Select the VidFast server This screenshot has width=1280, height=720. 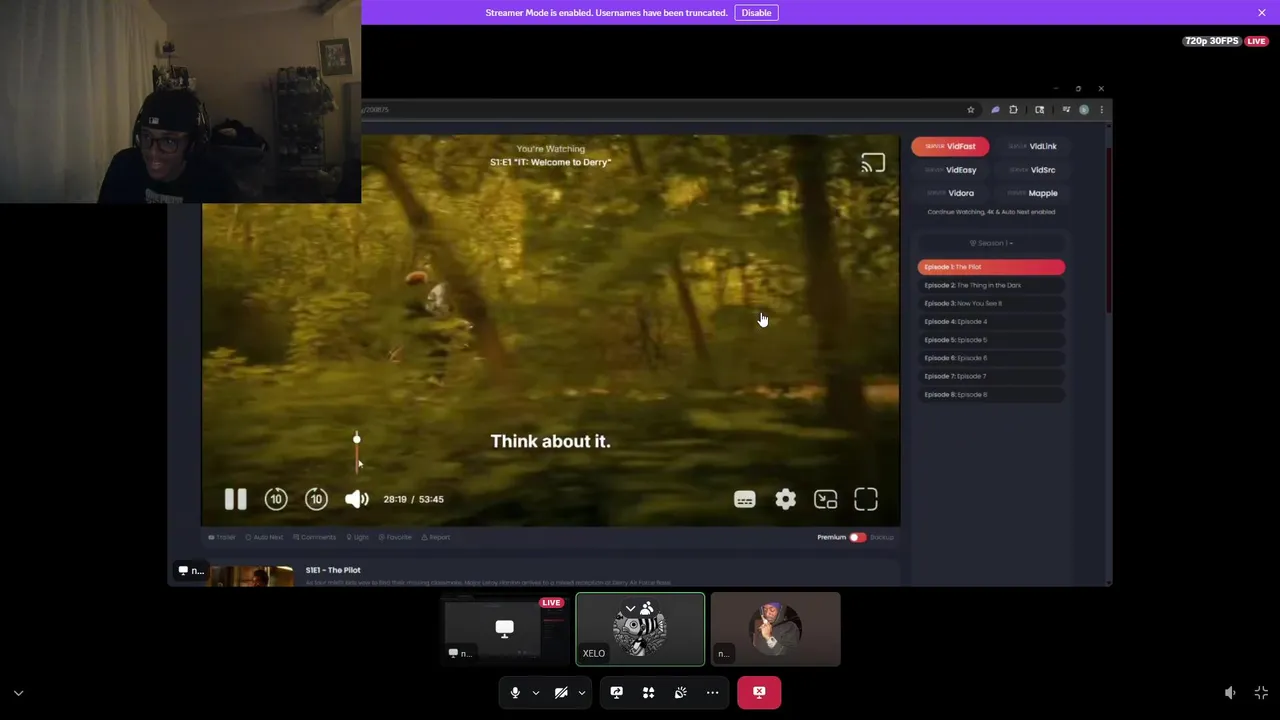coord(950,146)
